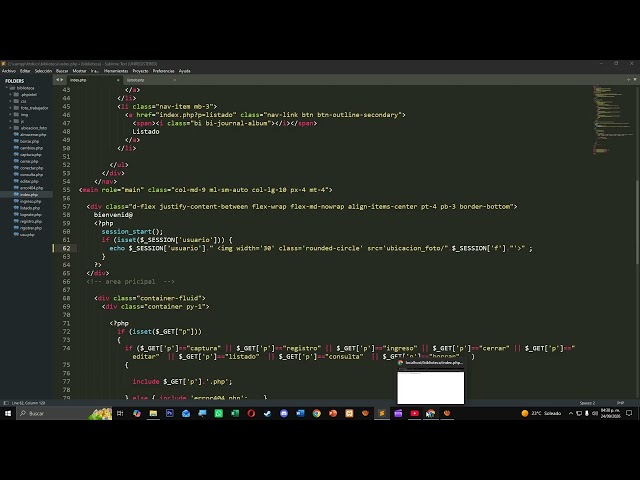Click 'bienvenid@' text on line 58
This screenshot has width=640, height=480.
coord(113,215)
